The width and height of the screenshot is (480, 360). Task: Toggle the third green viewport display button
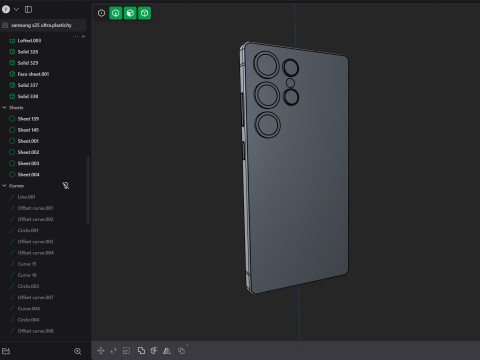click(144, 13)
